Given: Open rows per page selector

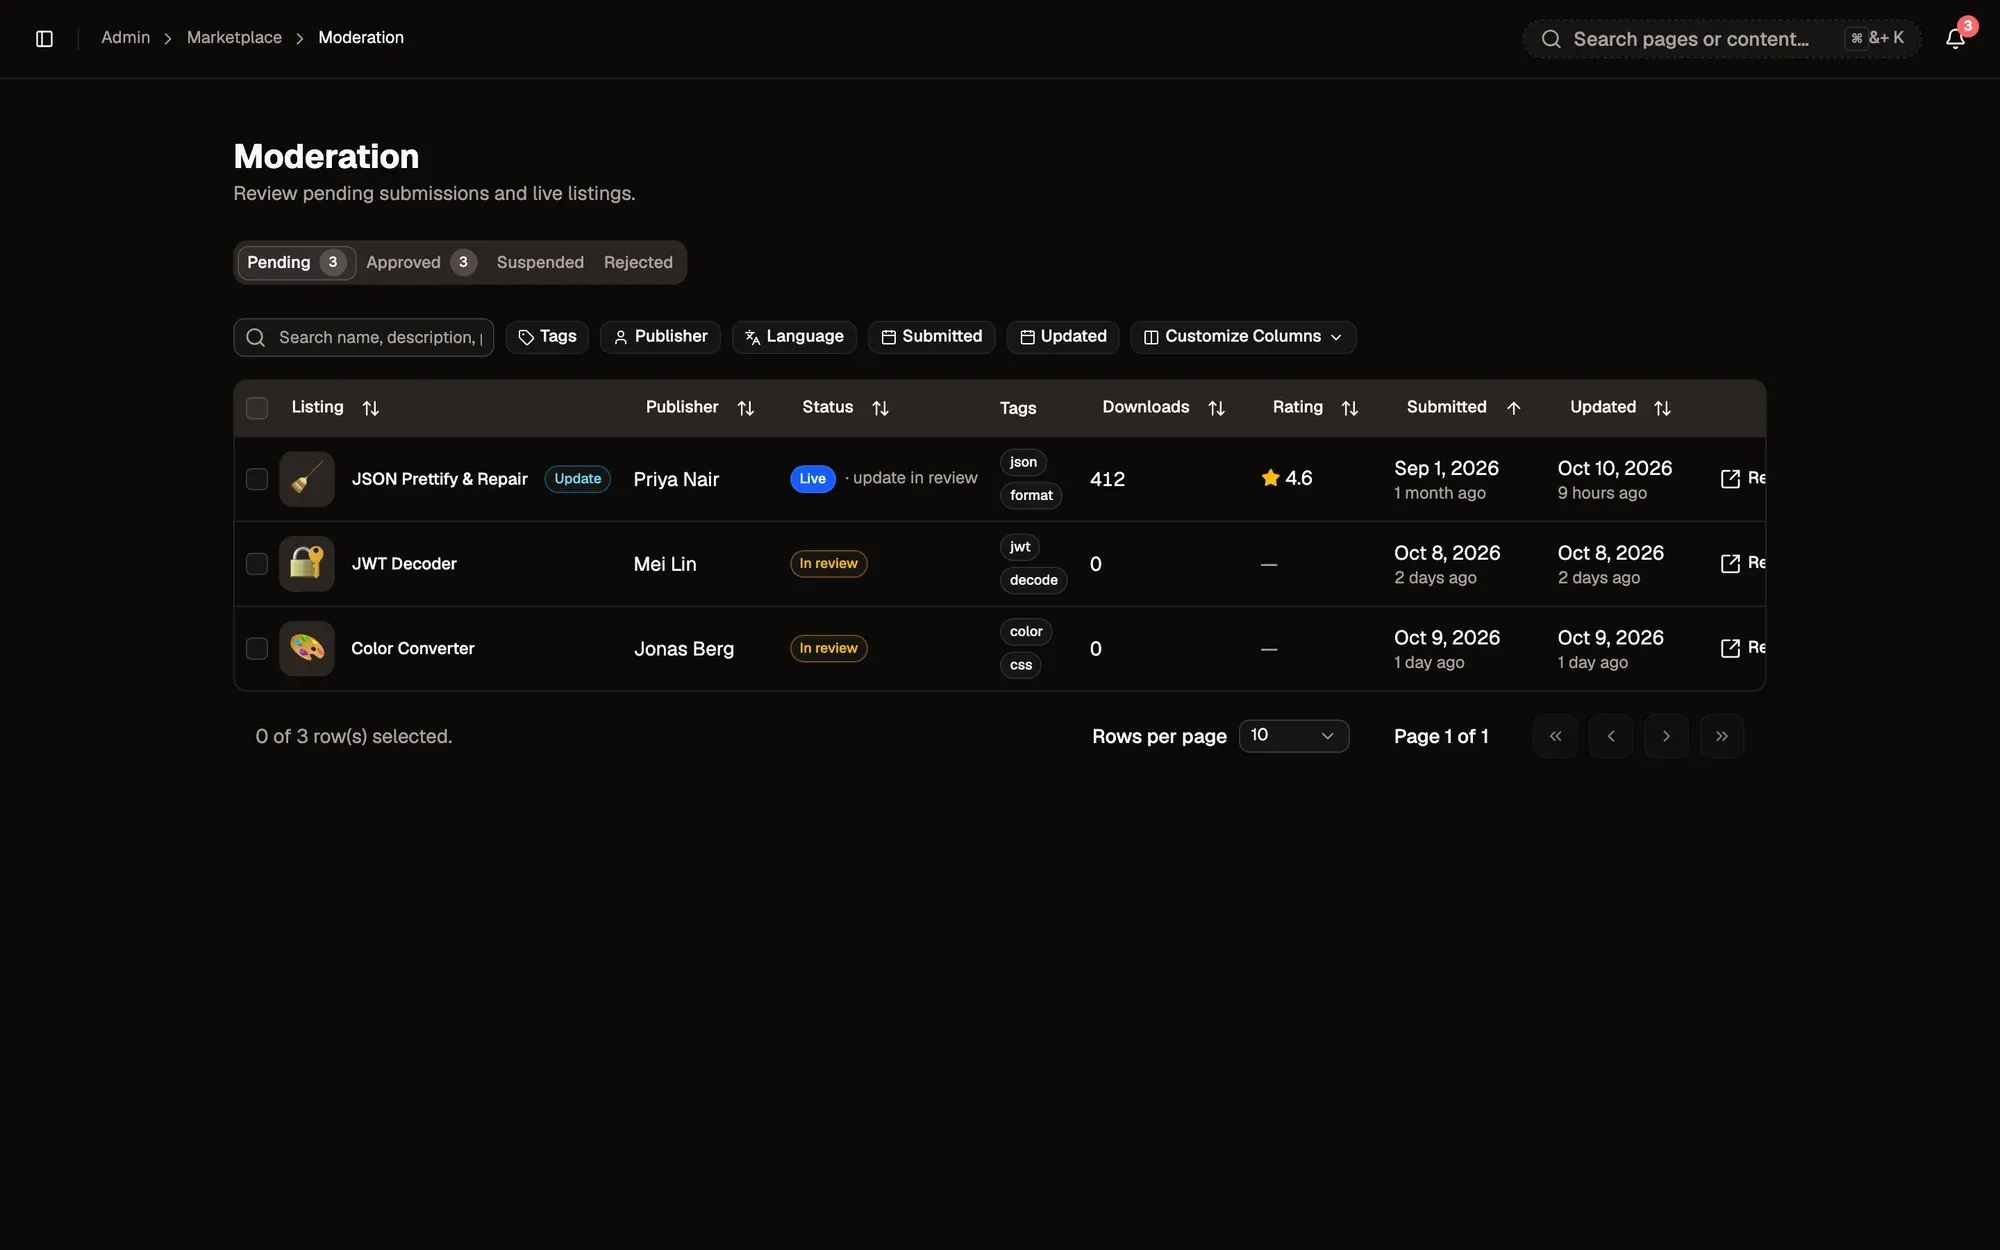Looking at the screenshot, I should (x=1294, y=736).
